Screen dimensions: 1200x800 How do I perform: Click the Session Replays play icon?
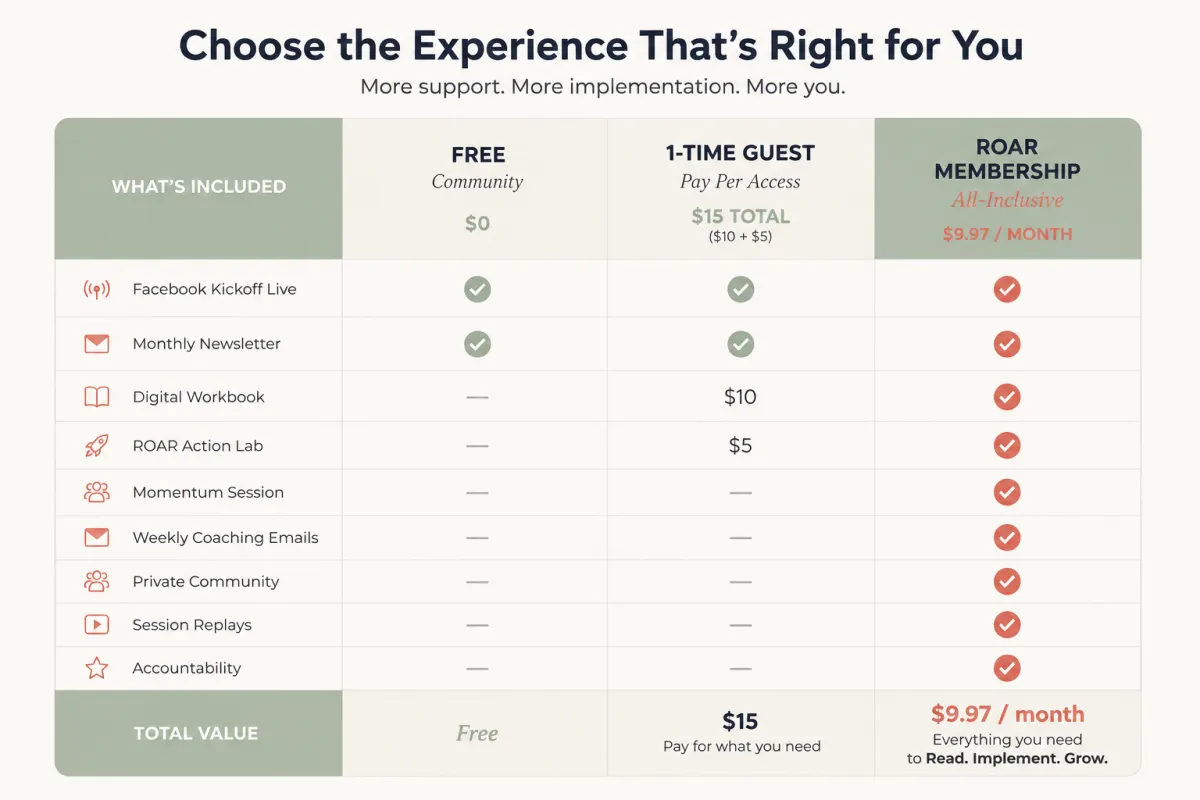[97, 625]
